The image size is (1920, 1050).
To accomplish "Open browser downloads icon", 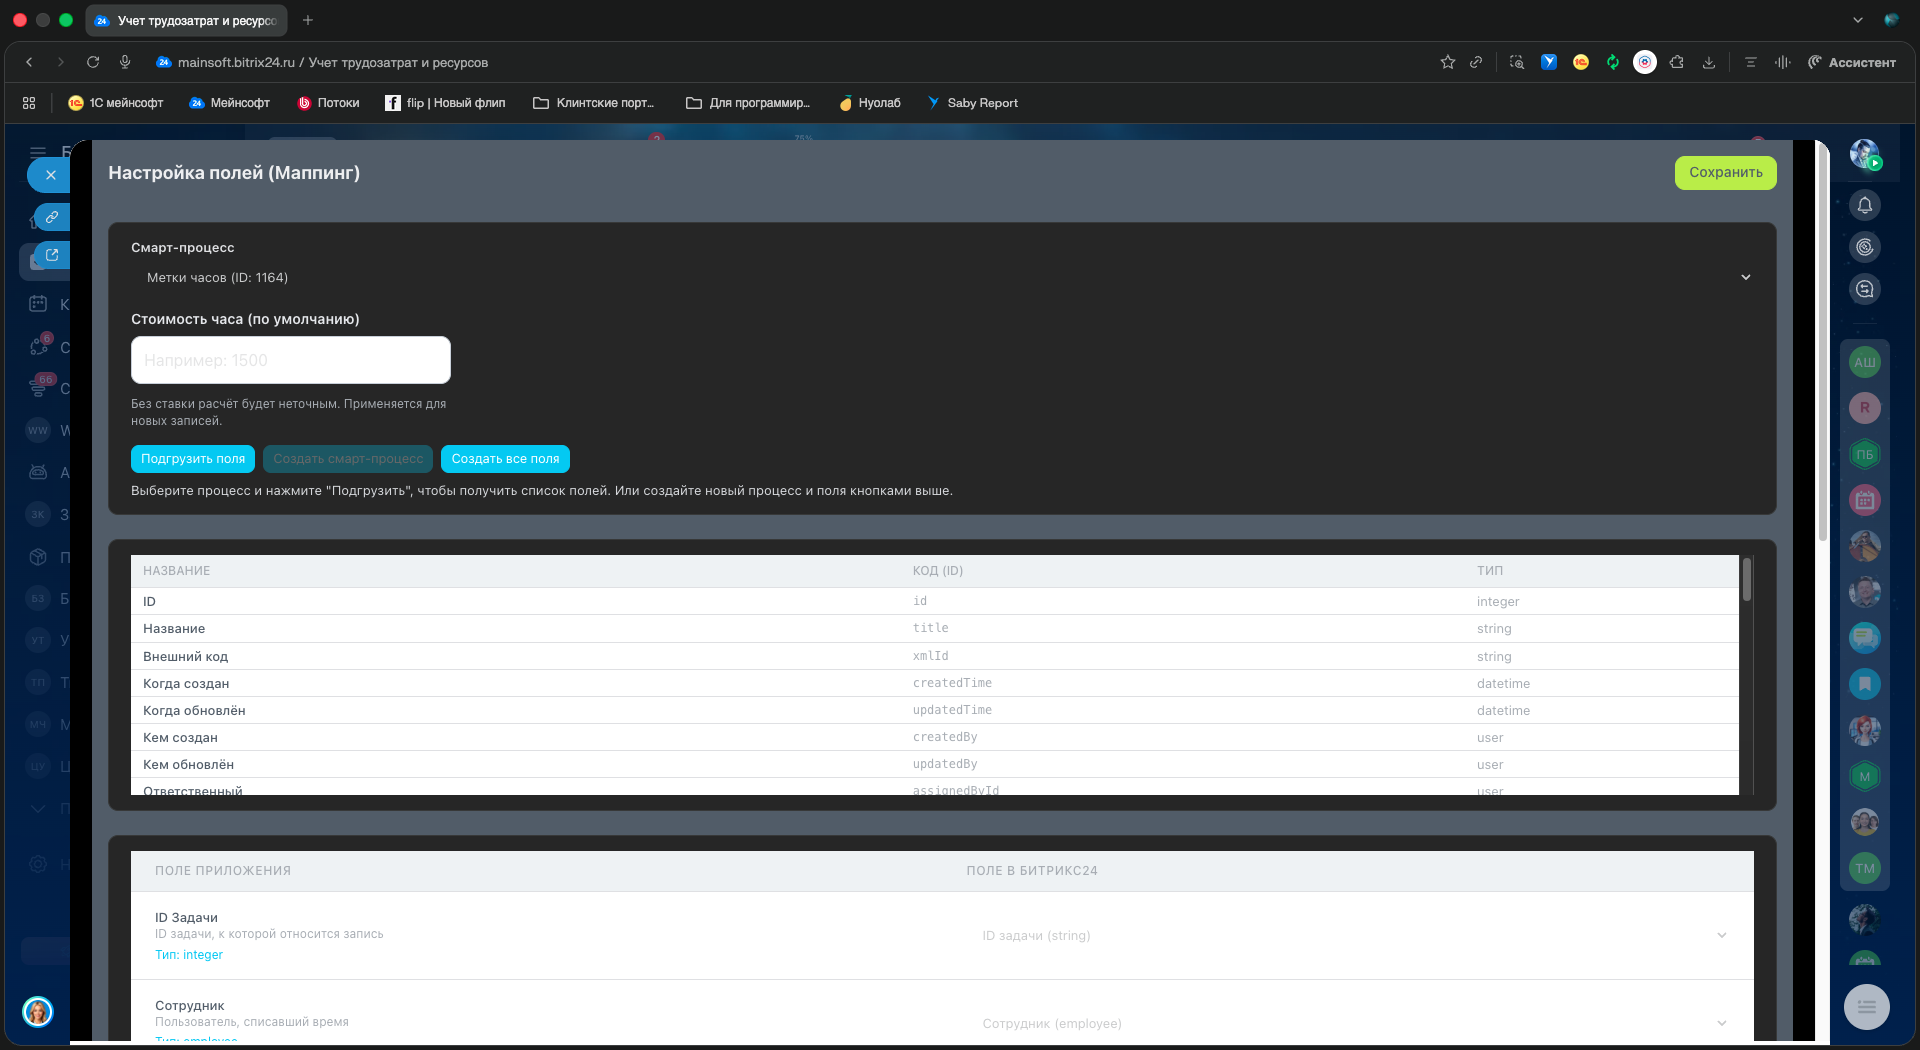I will (1709, 62).
